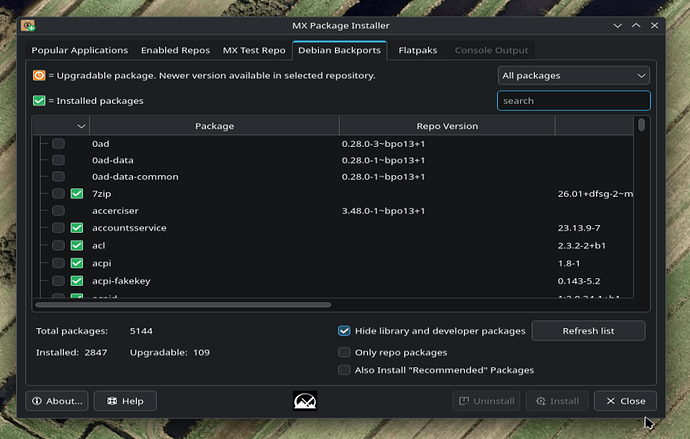Tick the checkbox for 7zip package
Image resolution: width=690 pixels, height=439 pixels.
tap(58, 194)
